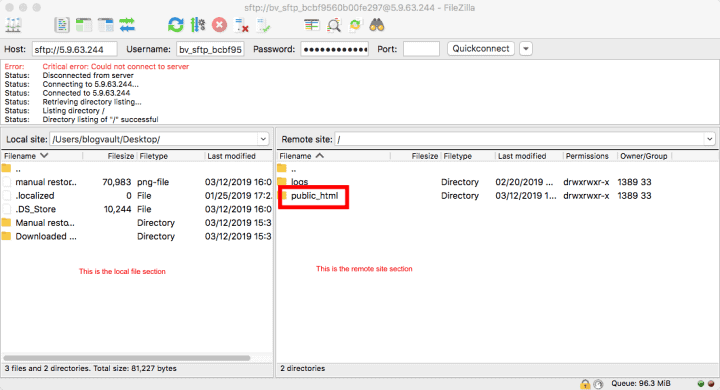Viewport: 720px width, 390px height.
Task: Click the Username input field
Action: click(210, 49)
